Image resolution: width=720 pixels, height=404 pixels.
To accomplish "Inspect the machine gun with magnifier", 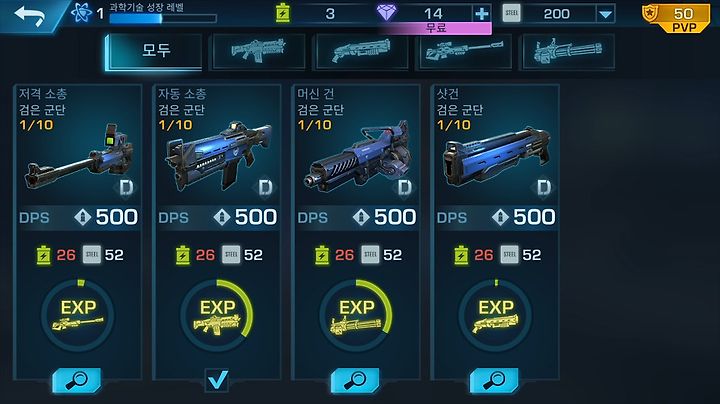I will coord(355,380).
